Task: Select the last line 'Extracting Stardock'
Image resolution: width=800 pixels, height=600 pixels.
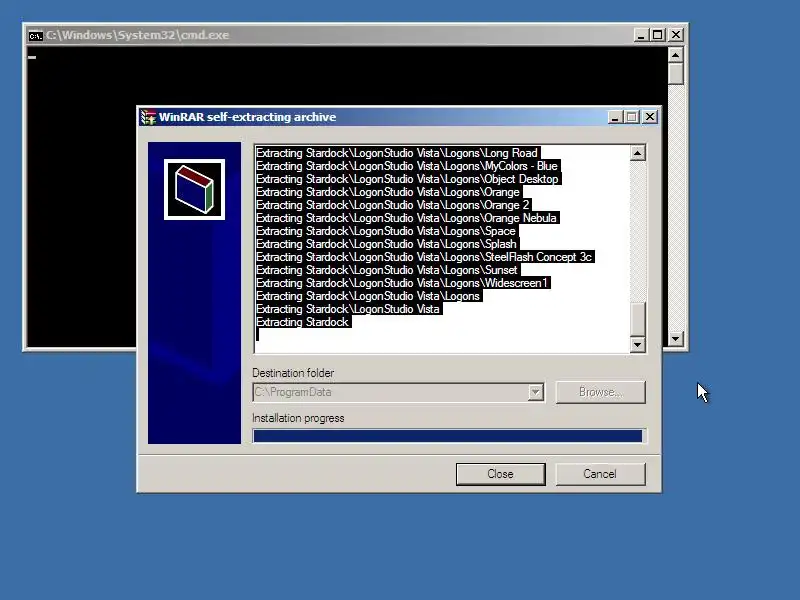Action: [303, 322]
